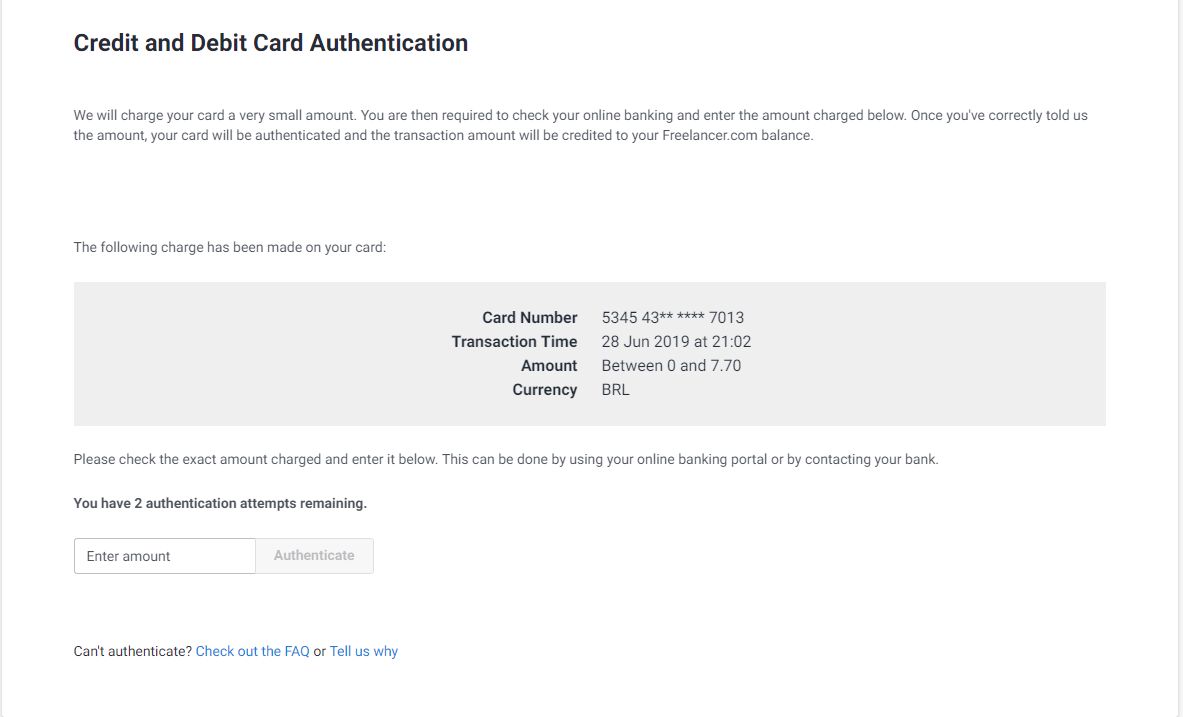Click the Enter amount input field
The width and height of the screenshot is (1183, 717).
pos(165,556)
